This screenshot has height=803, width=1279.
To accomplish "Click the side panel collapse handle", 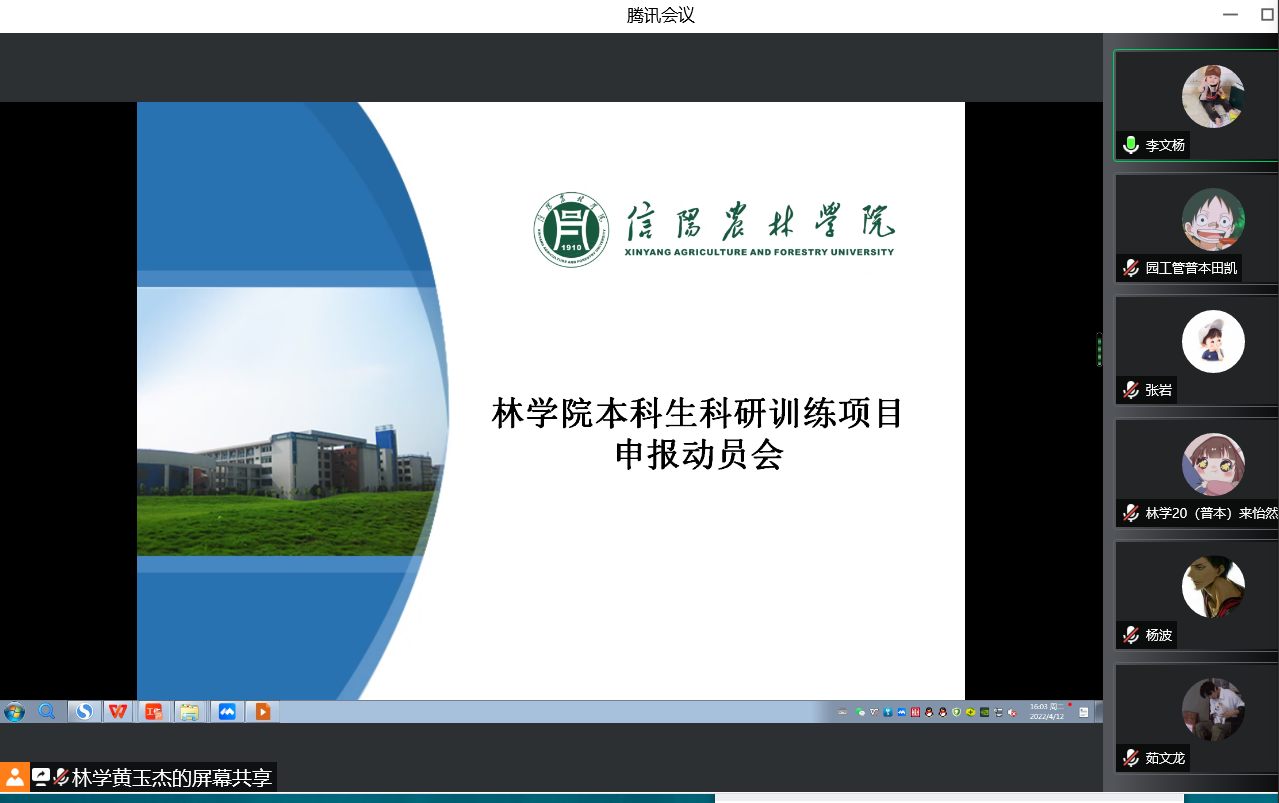I will click(1099, 350).
